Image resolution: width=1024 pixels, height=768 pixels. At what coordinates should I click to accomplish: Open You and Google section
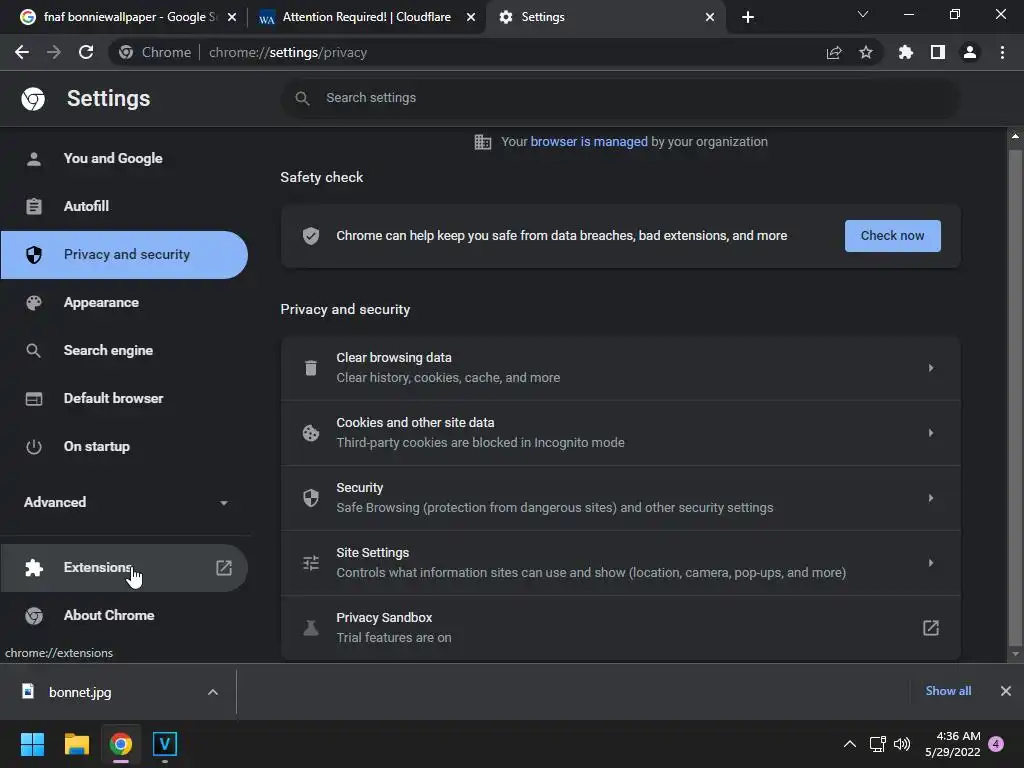click(125, 159)
